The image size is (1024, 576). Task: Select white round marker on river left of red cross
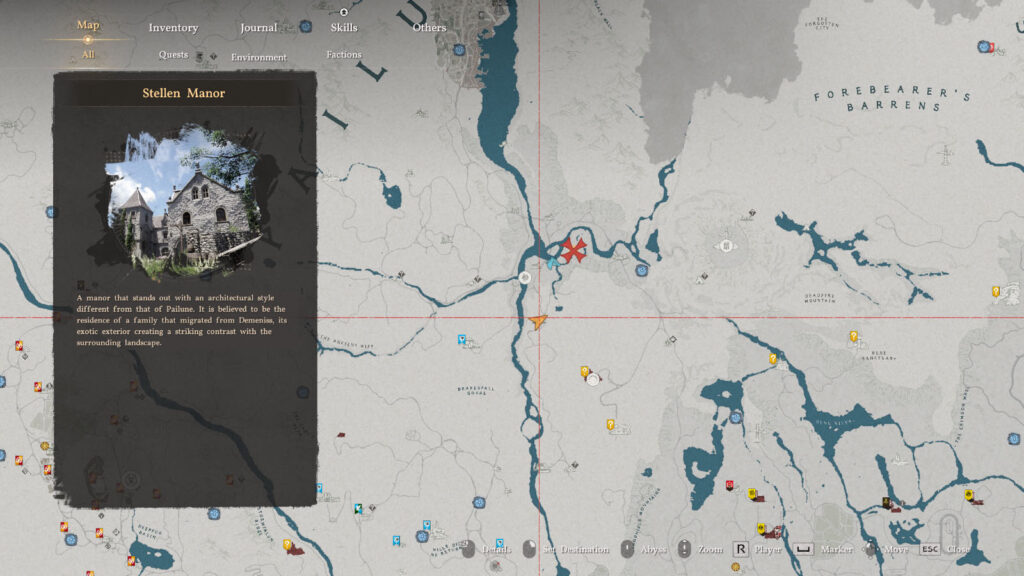[x=524, y=278]
